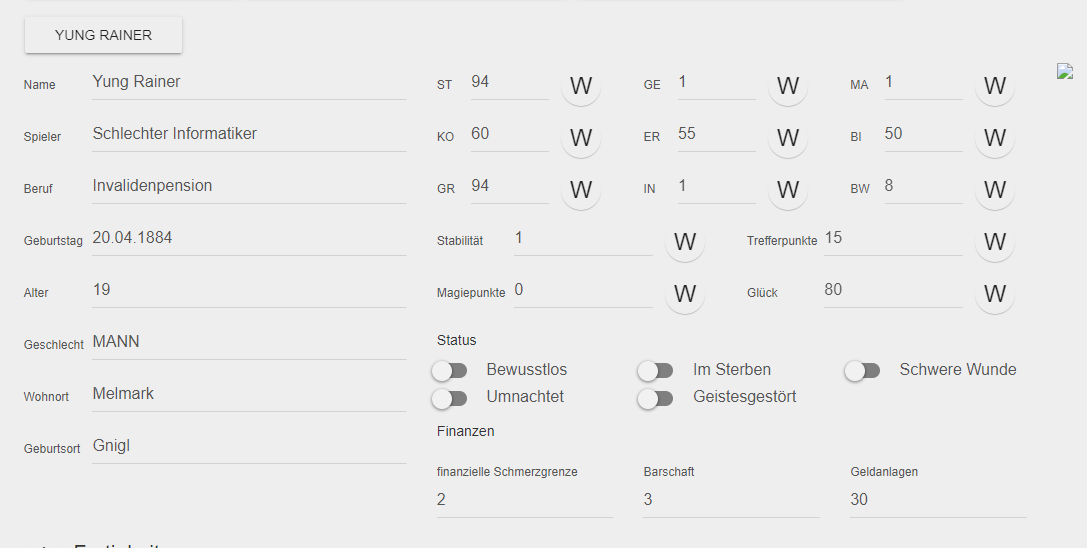Image resolution: width=1087 pixels, height=548 pixels.
Task: Roll the W button beside MA
Action: (x=995, y=86)
